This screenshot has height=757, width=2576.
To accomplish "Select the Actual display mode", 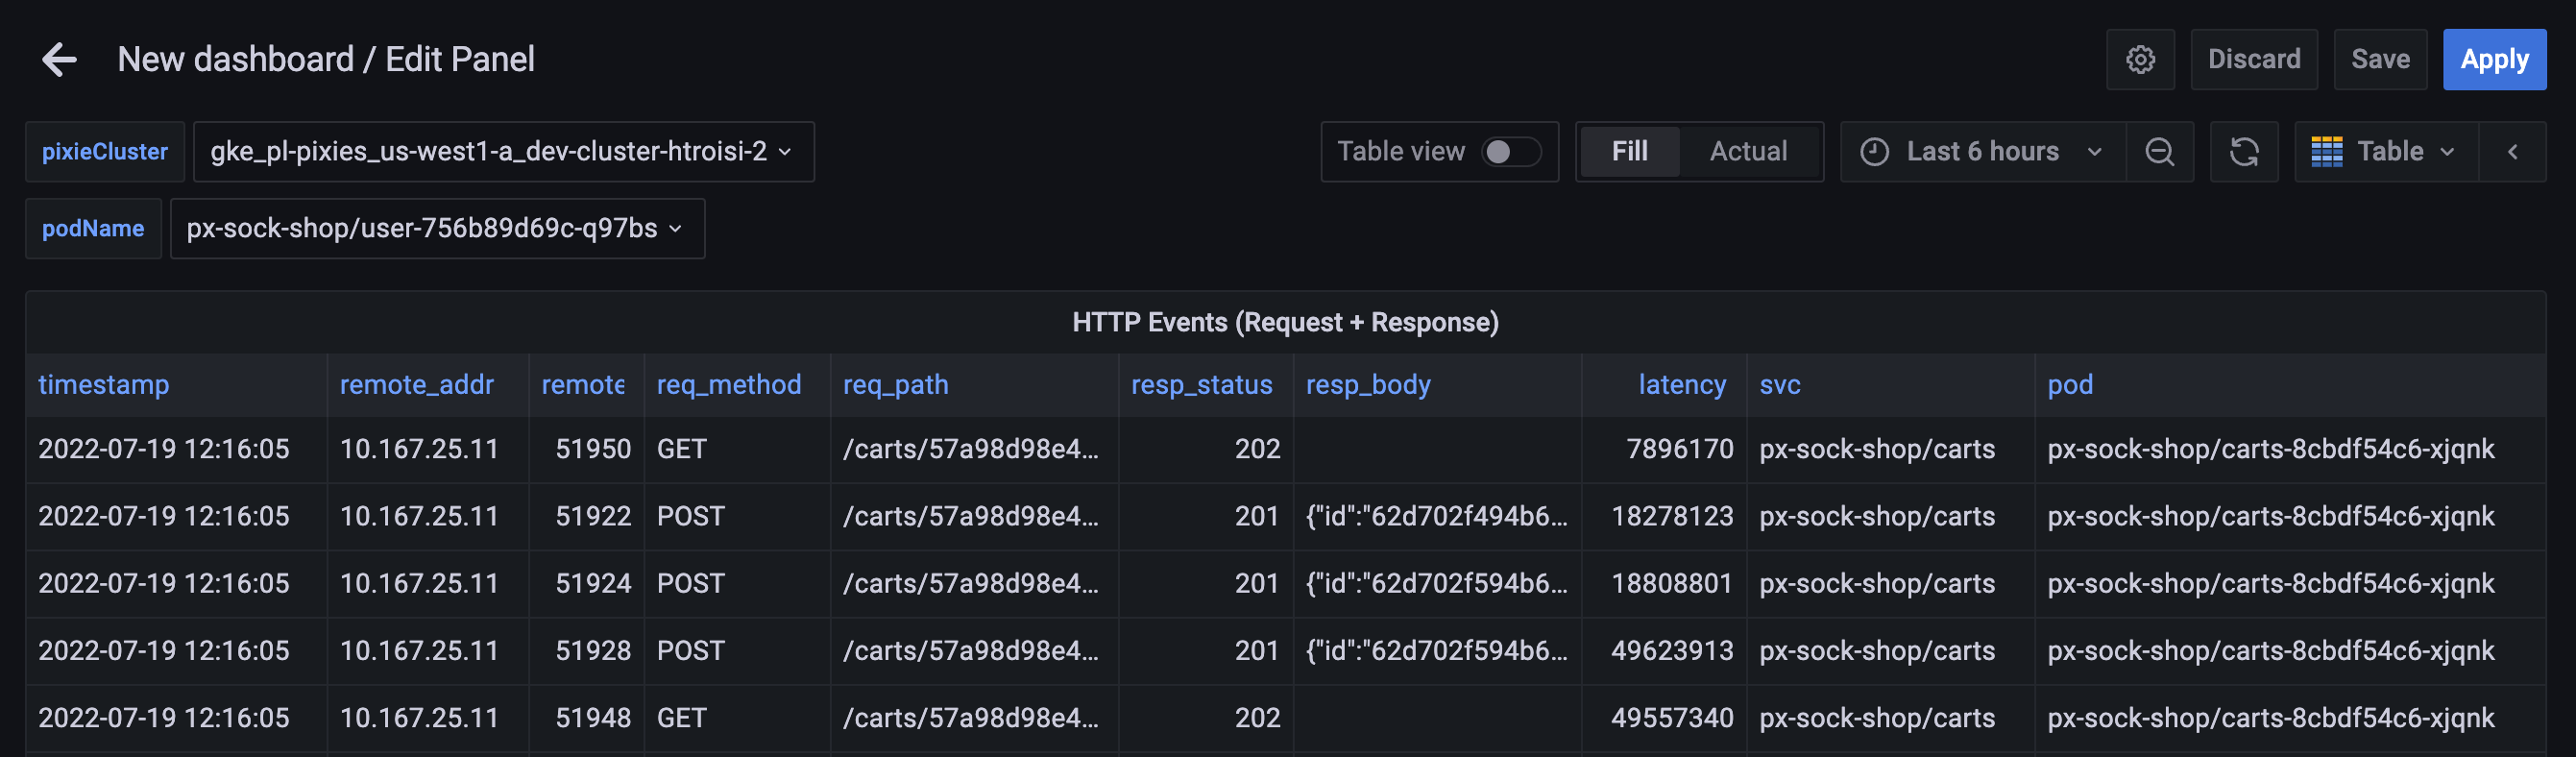I will coord(1747,152).
